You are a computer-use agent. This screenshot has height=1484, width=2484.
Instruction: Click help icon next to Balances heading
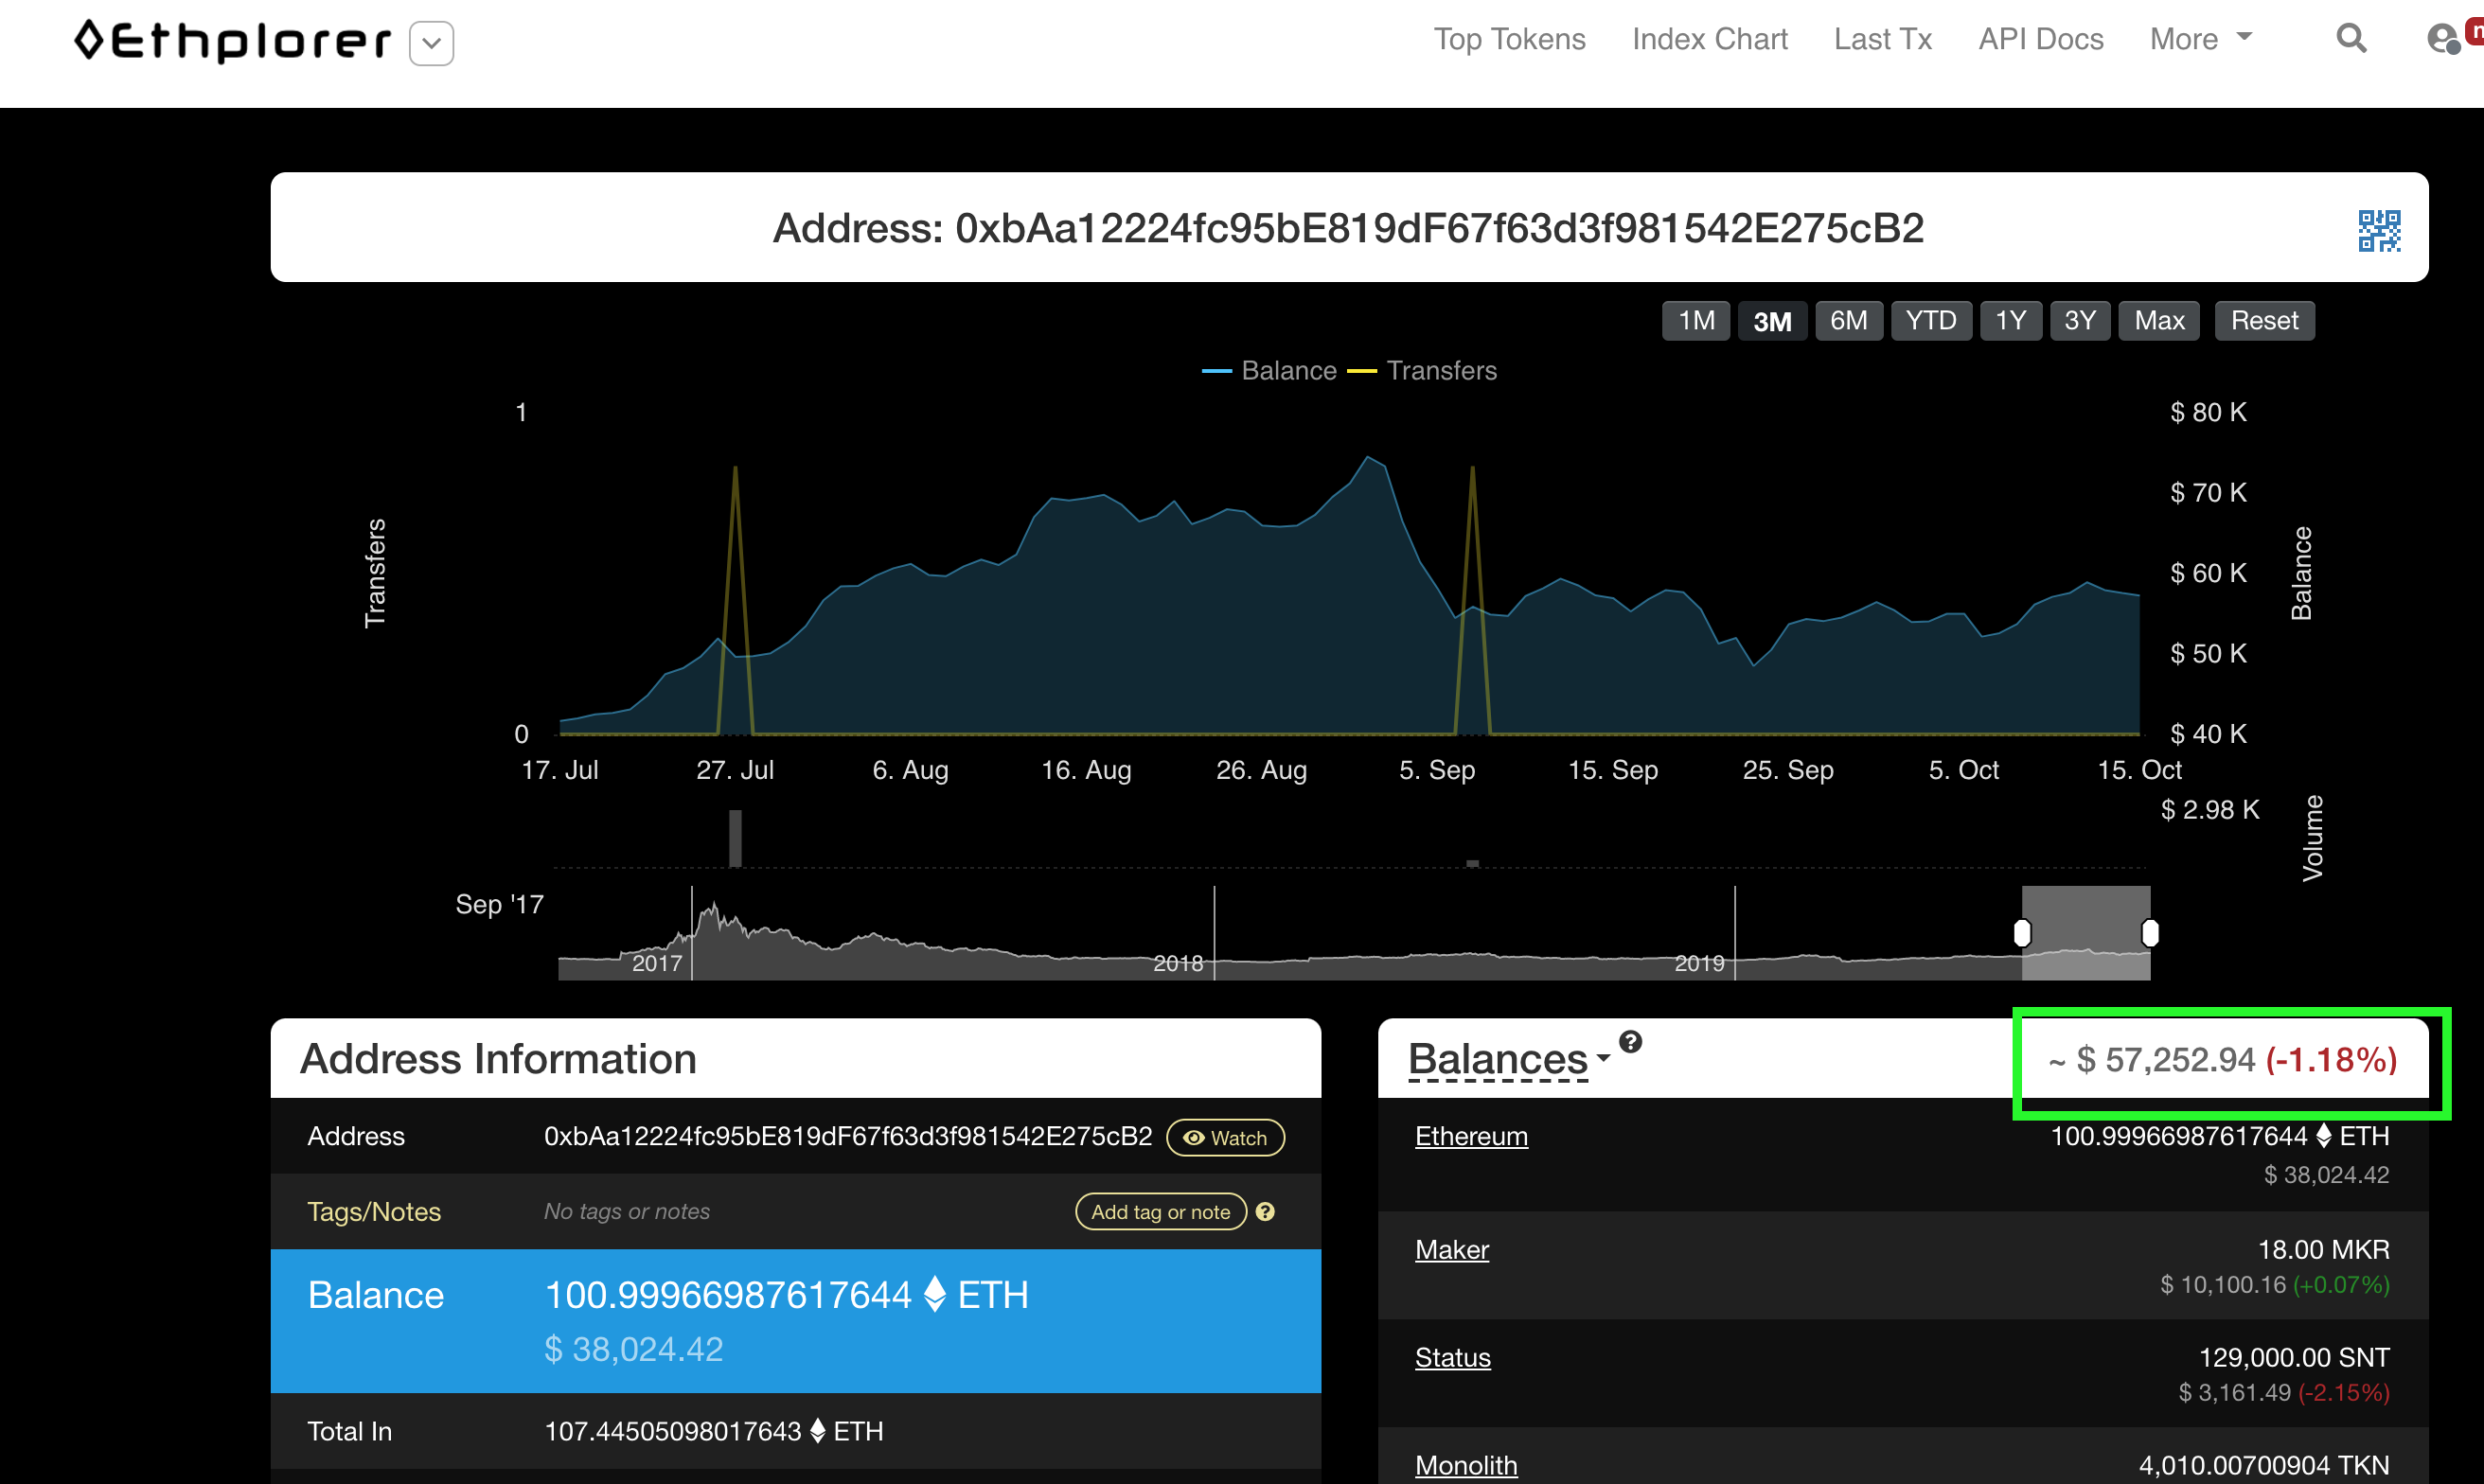click(x=1630, y=1042)
